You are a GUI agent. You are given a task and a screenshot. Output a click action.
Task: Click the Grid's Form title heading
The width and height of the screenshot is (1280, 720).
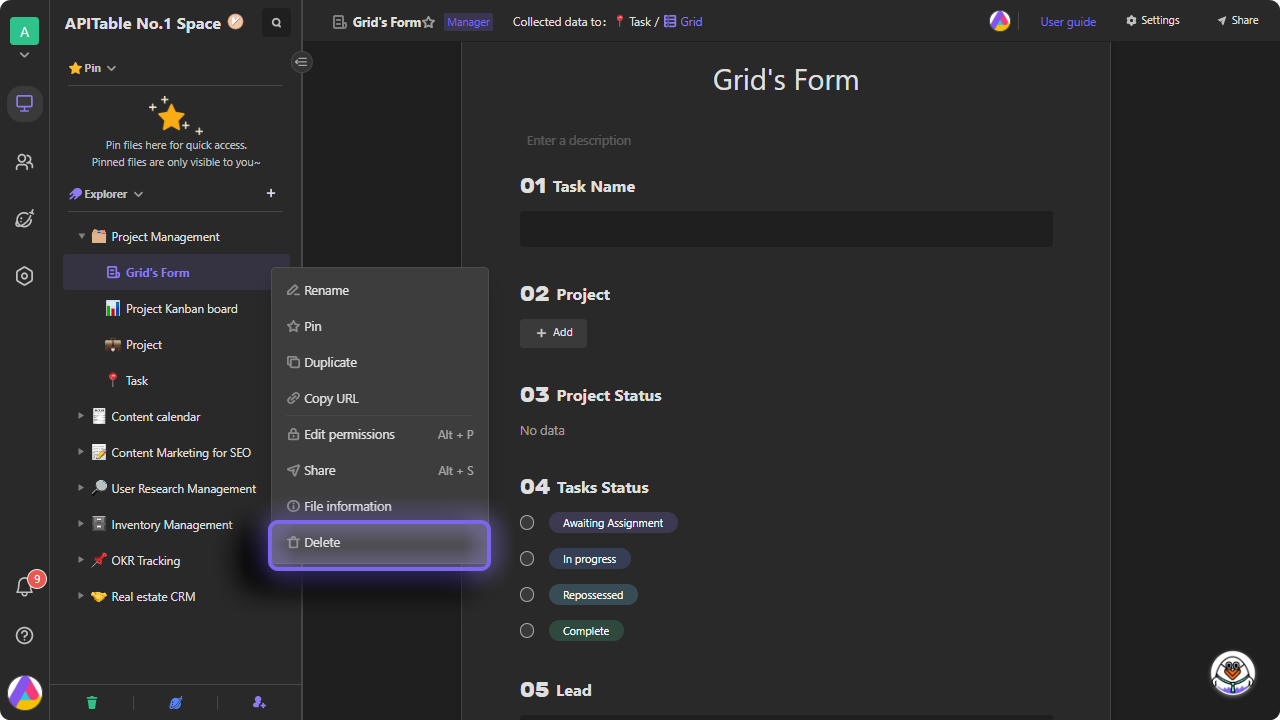coord(786,80)
